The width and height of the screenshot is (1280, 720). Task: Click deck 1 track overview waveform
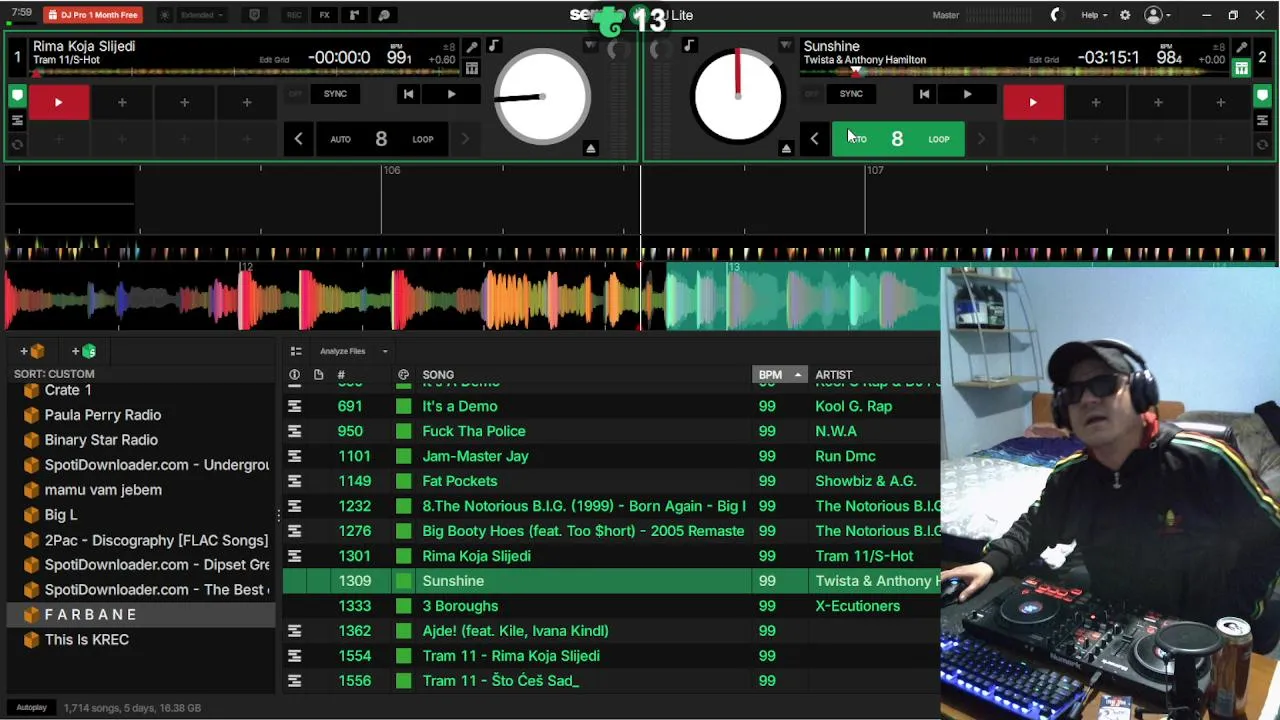pos(243,72)
